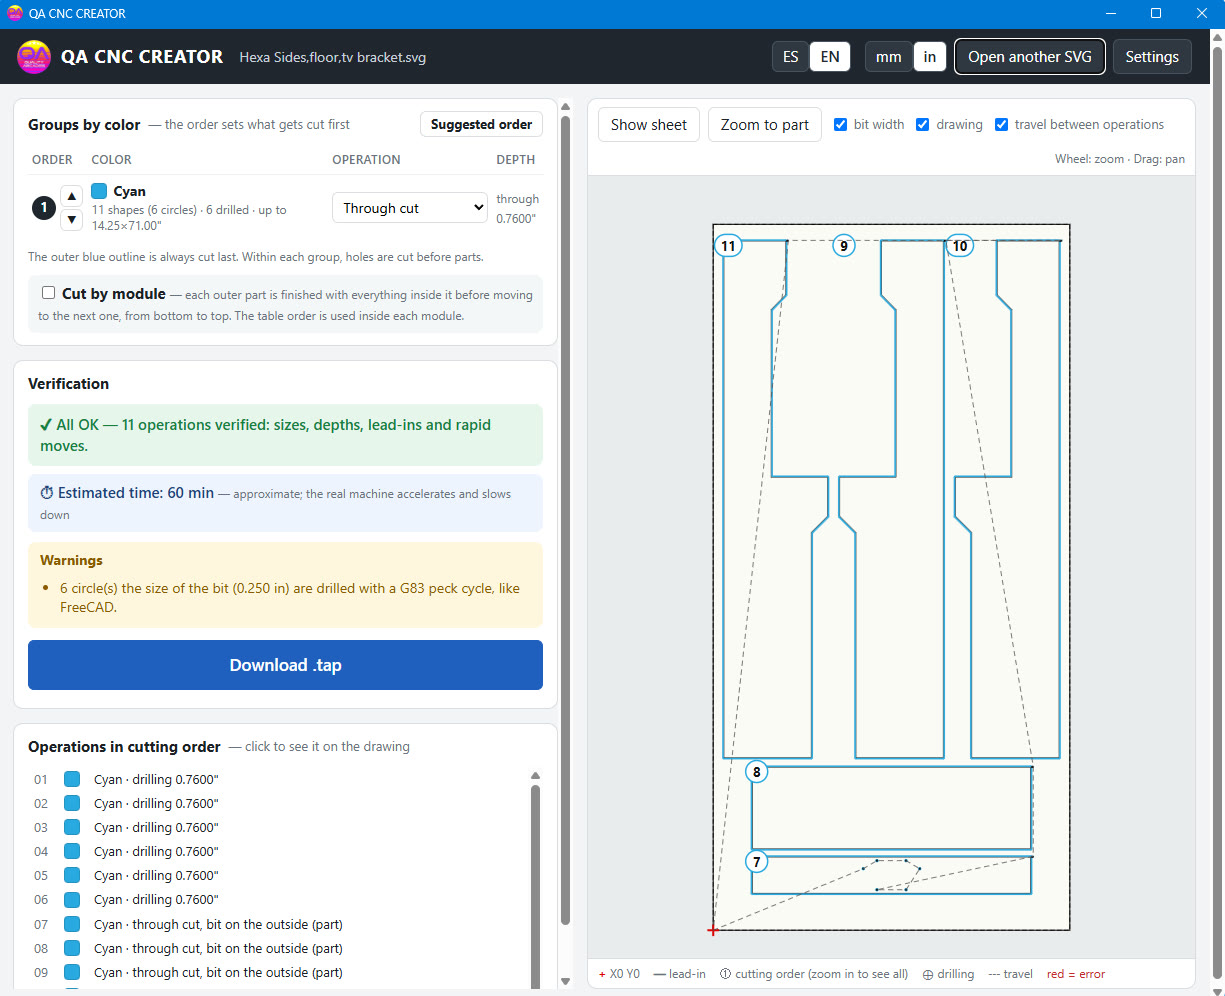This screenshot has width=1225, height=996.
Task: Switch units to mm
Action: (x=888, y=57)
